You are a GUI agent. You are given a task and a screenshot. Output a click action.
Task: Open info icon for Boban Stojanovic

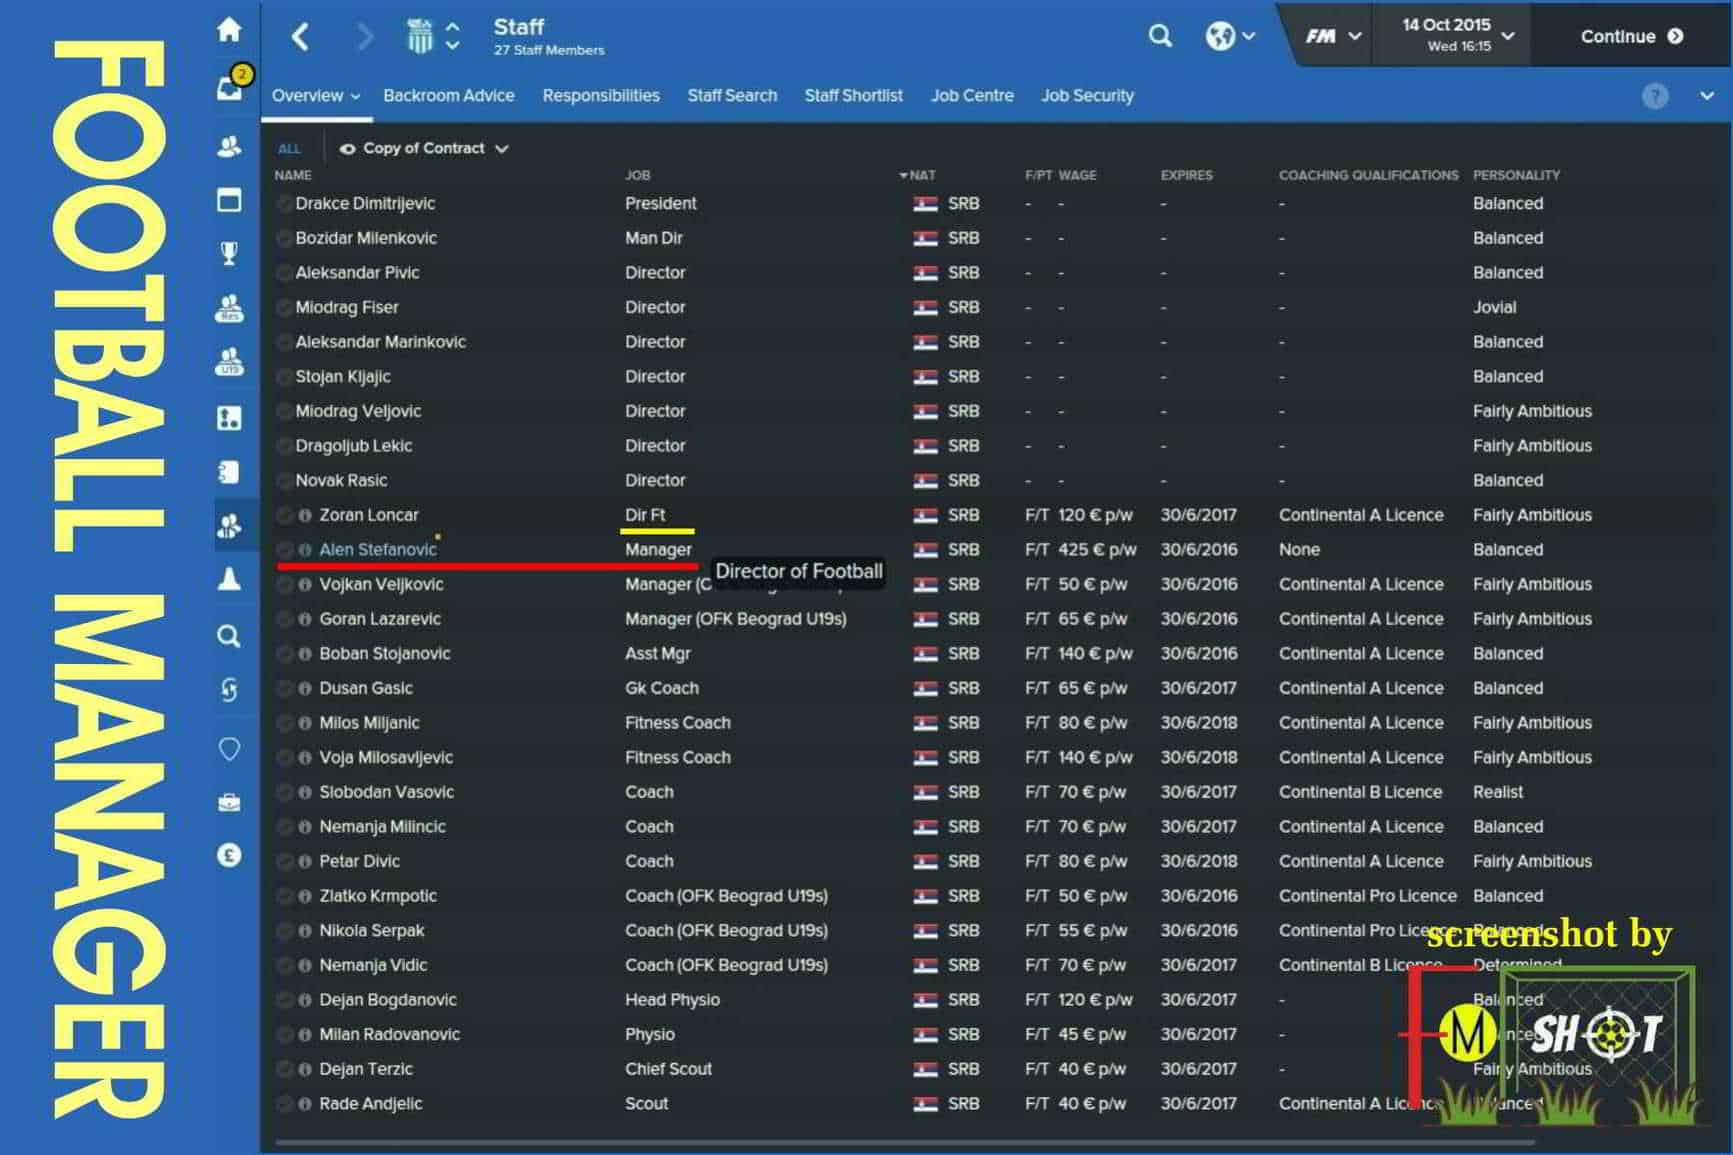(305, 654)
